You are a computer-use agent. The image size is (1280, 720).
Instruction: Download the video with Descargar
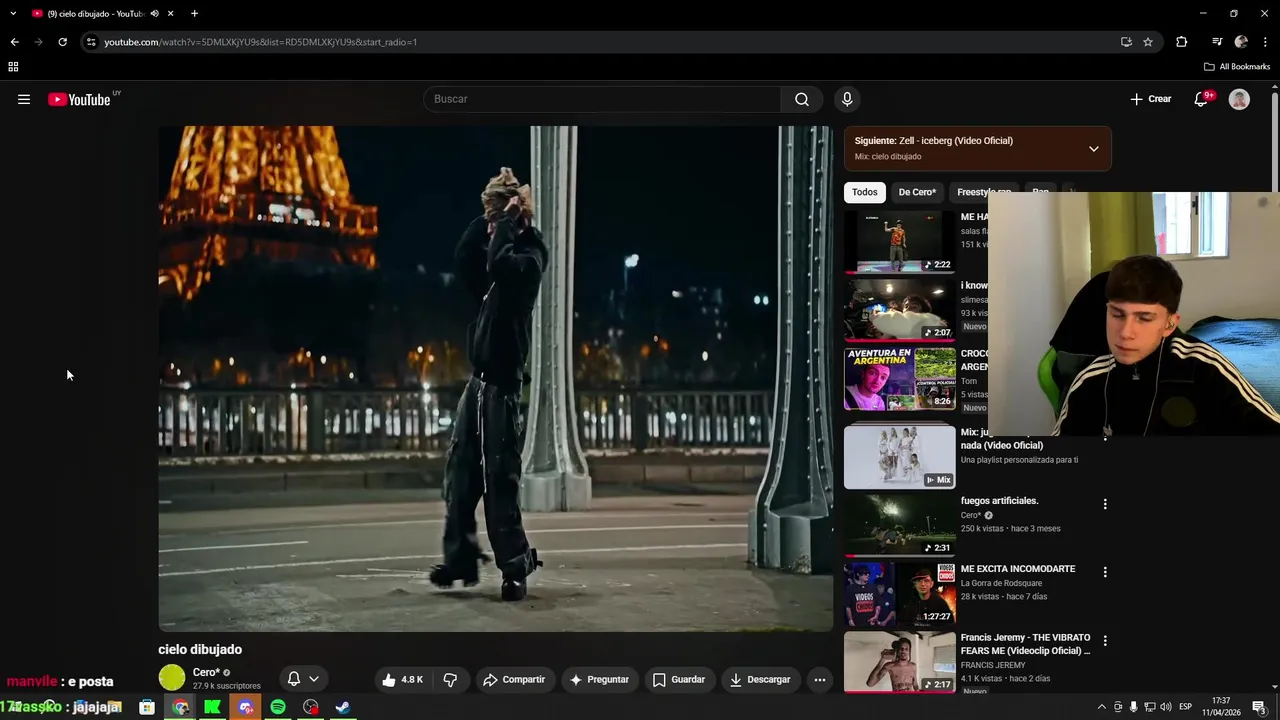click(x=760, y=679)
